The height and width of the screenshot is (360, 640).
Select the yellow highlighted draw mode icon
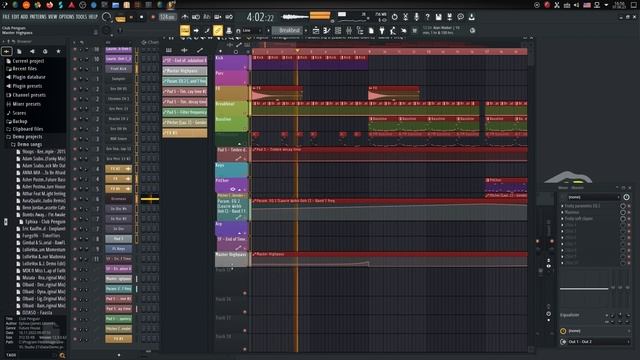click(185, 30)
